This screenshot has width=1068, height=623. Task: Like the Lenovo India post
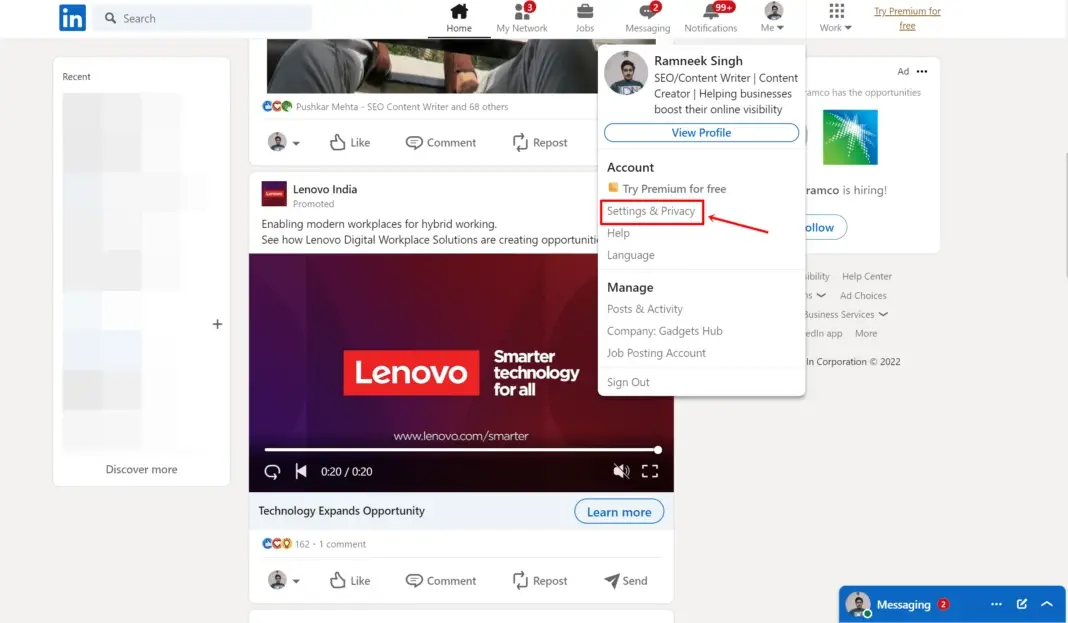(350, 581)
